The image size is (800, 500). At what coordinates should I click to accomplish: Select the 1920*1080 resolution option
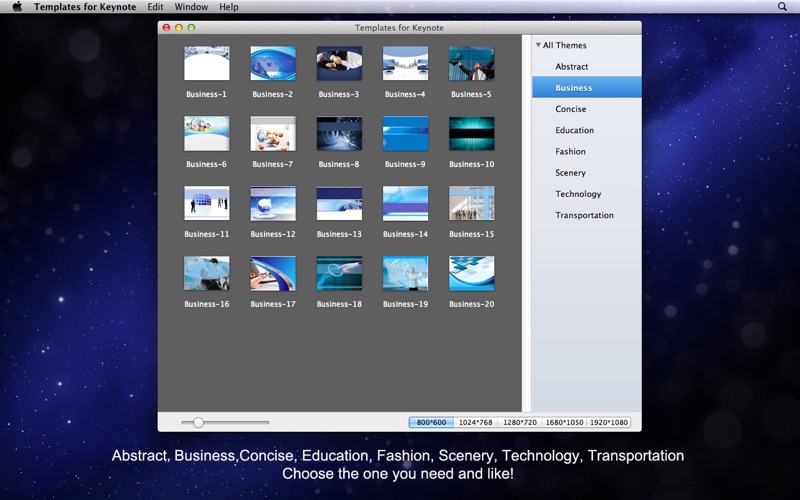coord(609,422)
